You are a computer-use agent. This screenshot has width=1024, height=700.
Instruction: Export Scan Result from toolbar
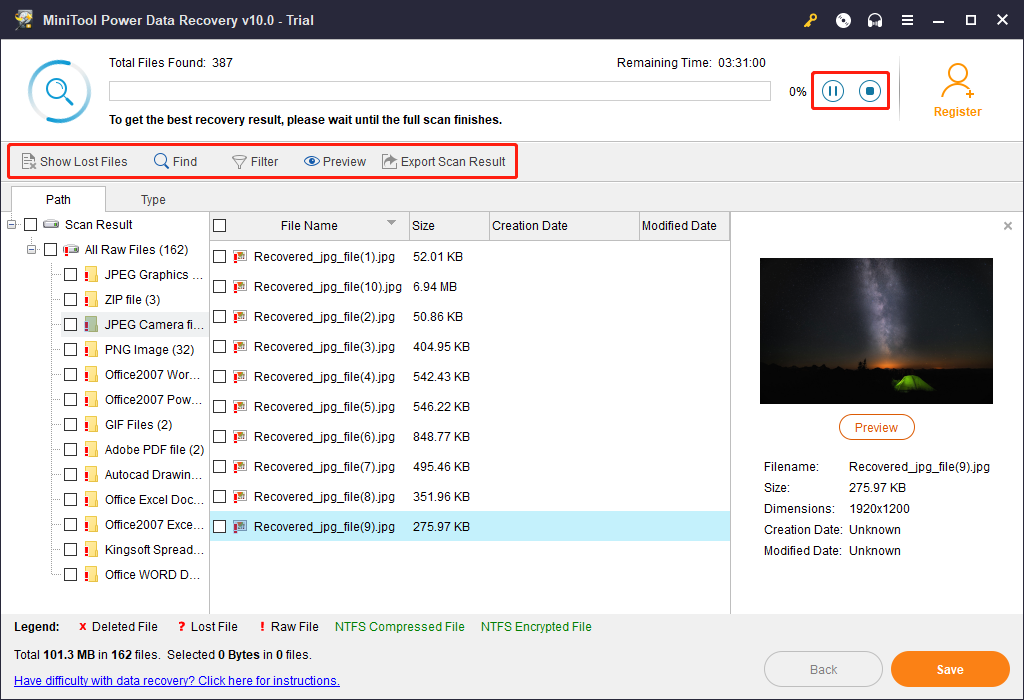coord(390,161)
